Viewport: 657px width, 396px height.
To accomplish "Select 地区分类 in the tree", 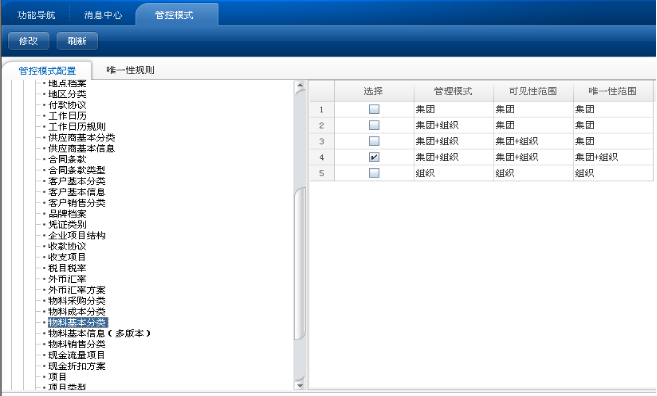I will [67, 94].
